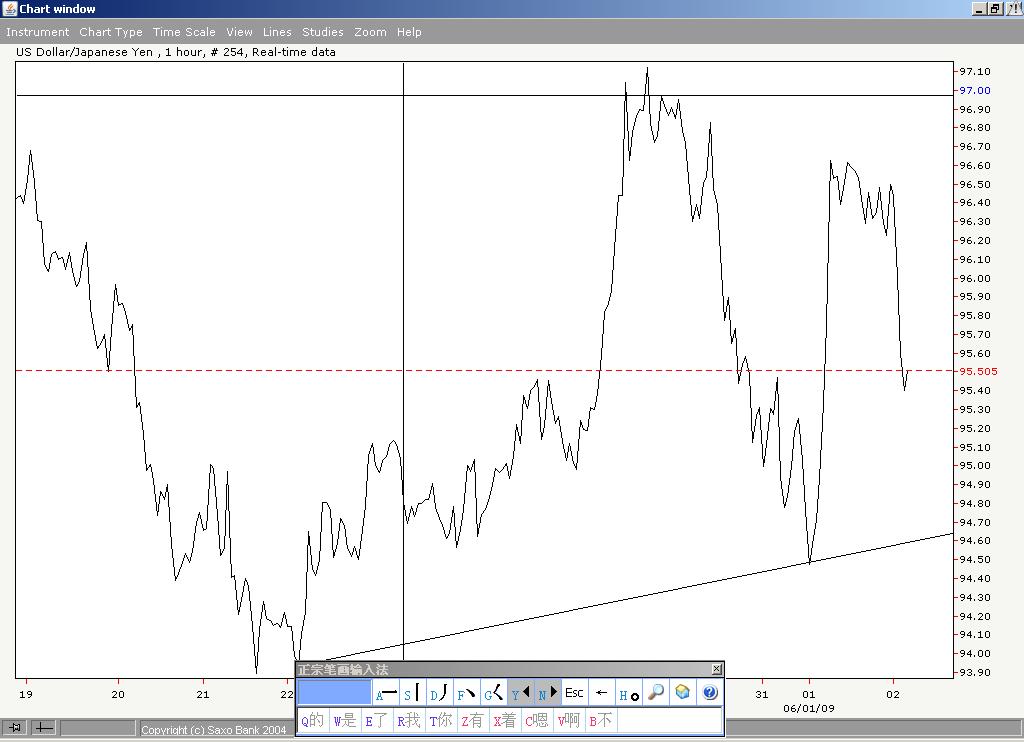
Task: Select candidate Q 的
Action: coord(312,720)
